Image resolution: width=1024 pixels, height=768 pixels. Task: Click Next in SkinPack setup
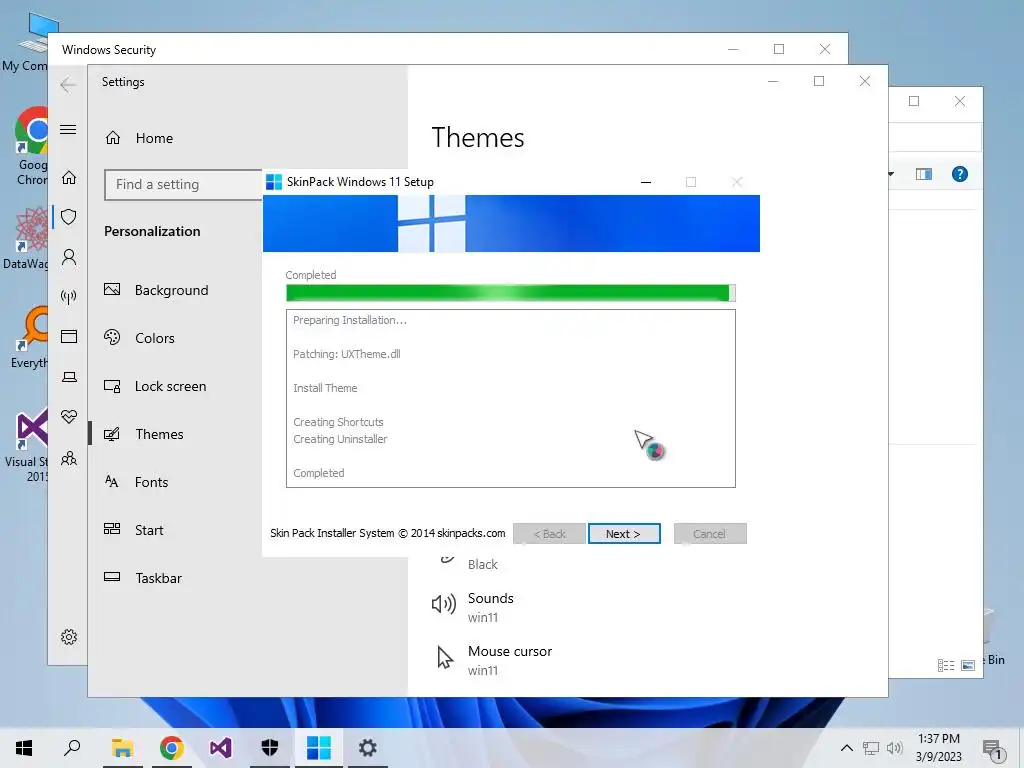624,534
